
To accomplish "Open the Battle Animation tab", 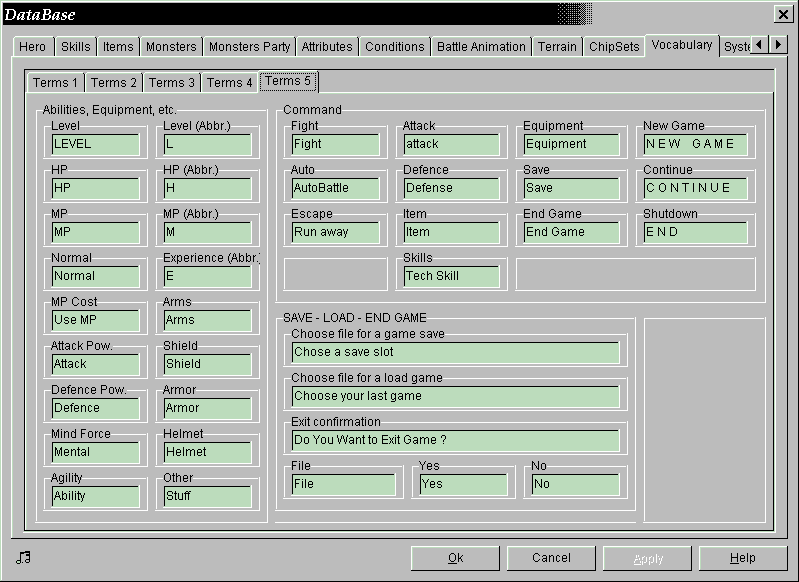I will pos(481,47).
